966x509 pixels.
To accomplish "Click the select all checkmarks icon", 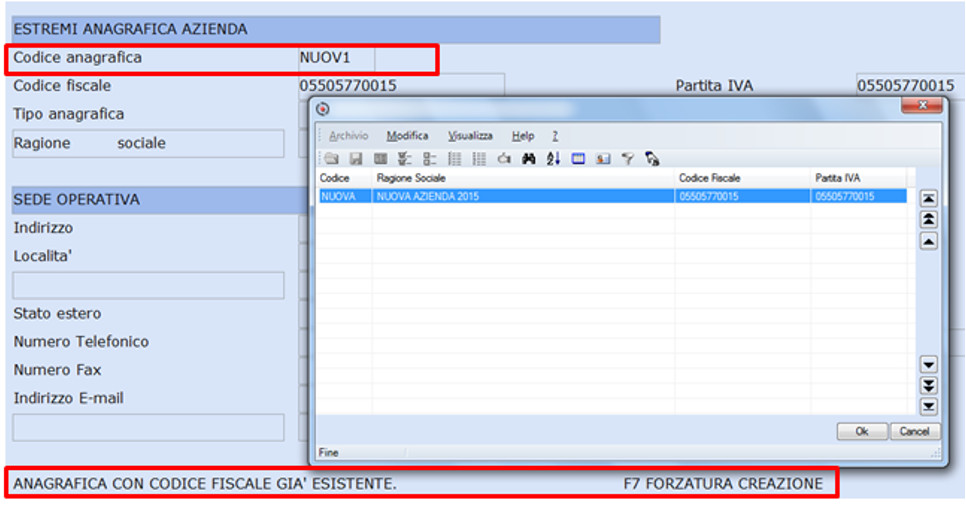I will [x=405, y=159].
